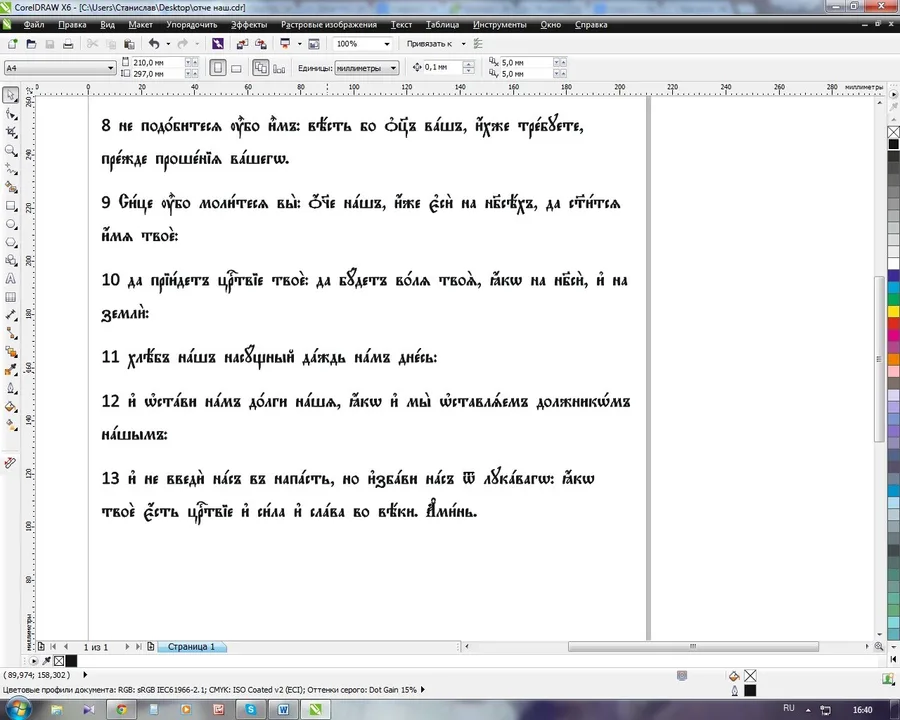The image size is (900, 720).
Task: Apply layout to current page only
Action: point(279,68)
